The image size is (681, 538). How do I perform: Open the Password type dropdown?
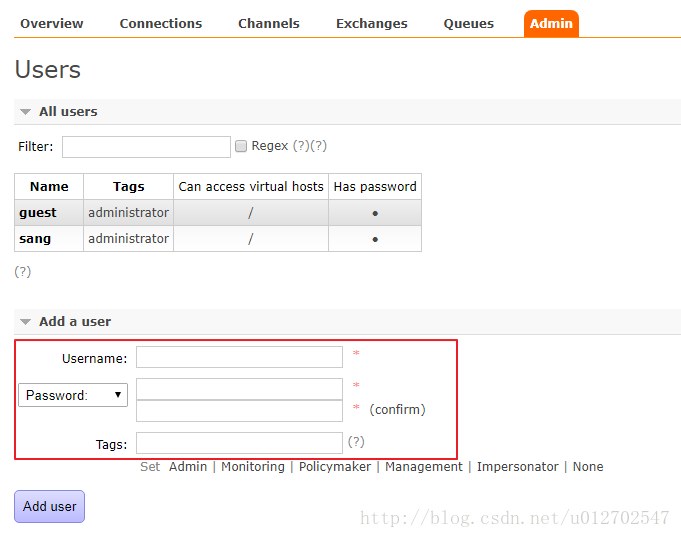point(73,395)
